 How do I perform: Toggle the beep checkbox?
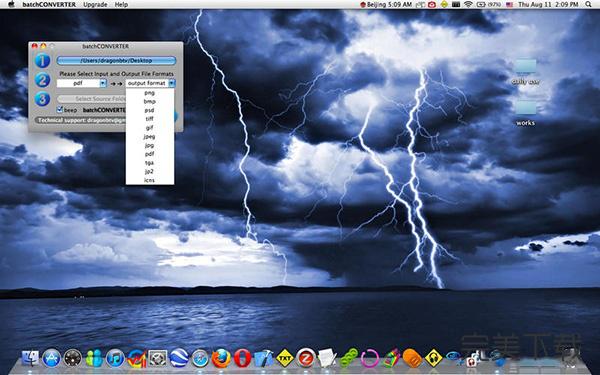pyautogui.click(x=60, y=110)
